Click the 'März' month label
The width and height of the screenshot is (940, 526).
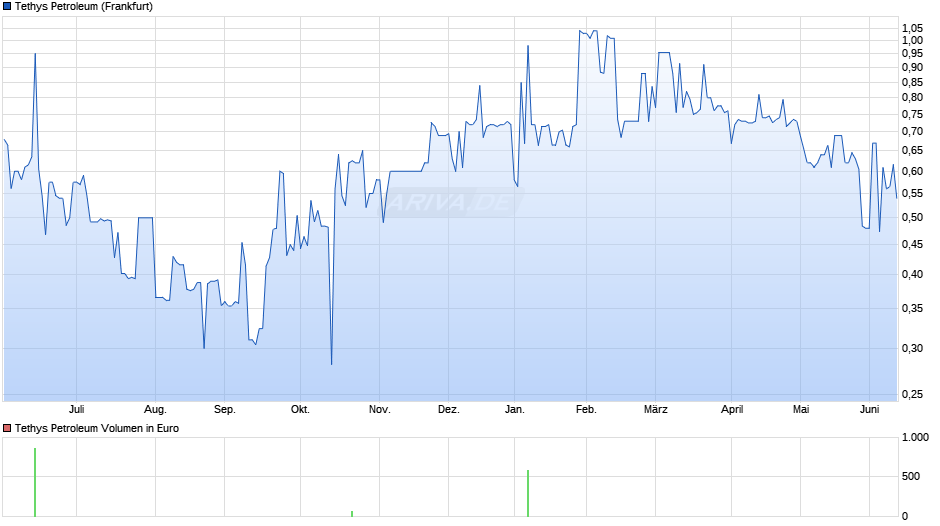pyautogui.click(x=655, y=409)
